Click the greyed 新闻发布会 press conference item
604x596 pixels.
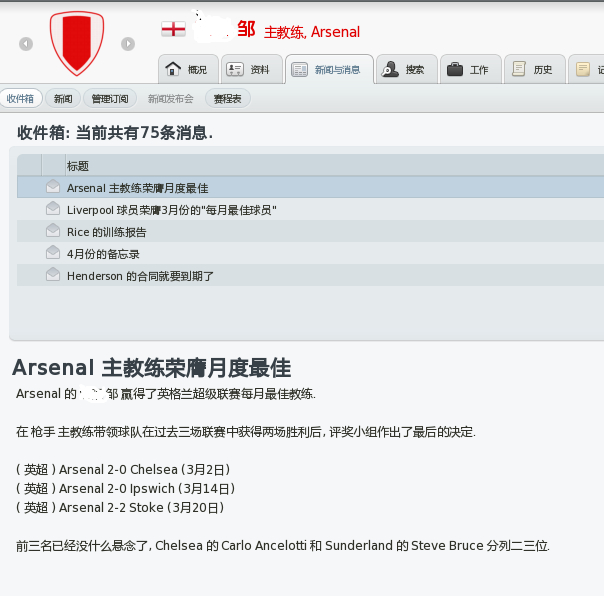coord(170,99)
